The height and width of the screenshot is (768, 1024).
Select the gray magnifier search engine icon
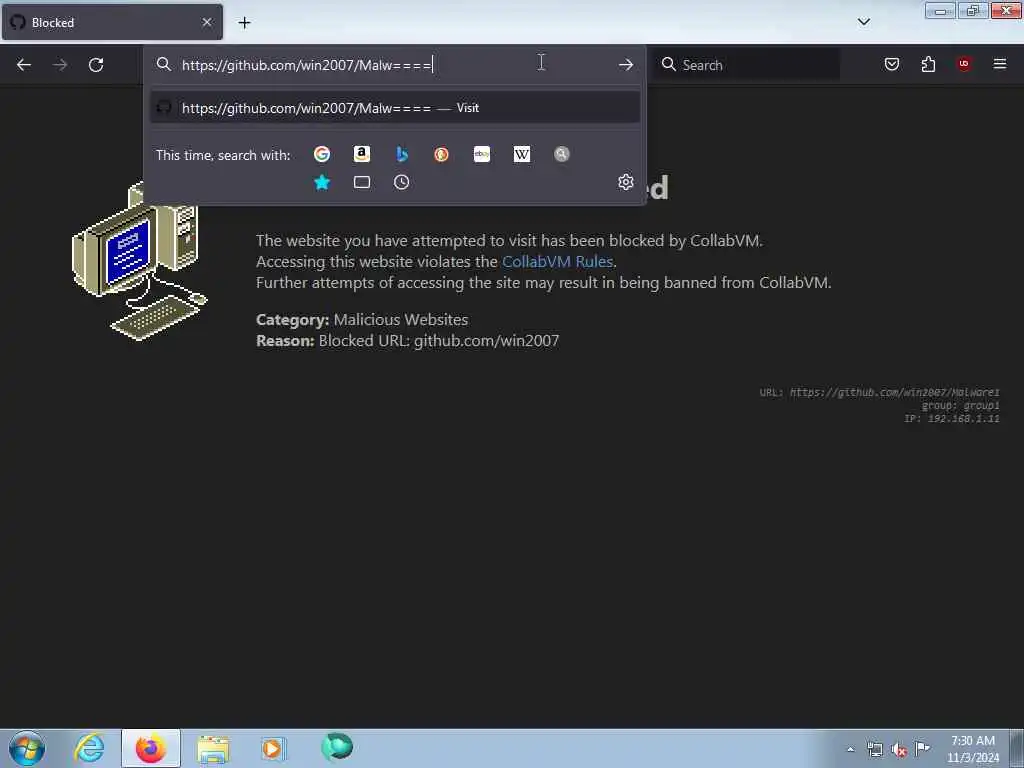pos(562,154)
